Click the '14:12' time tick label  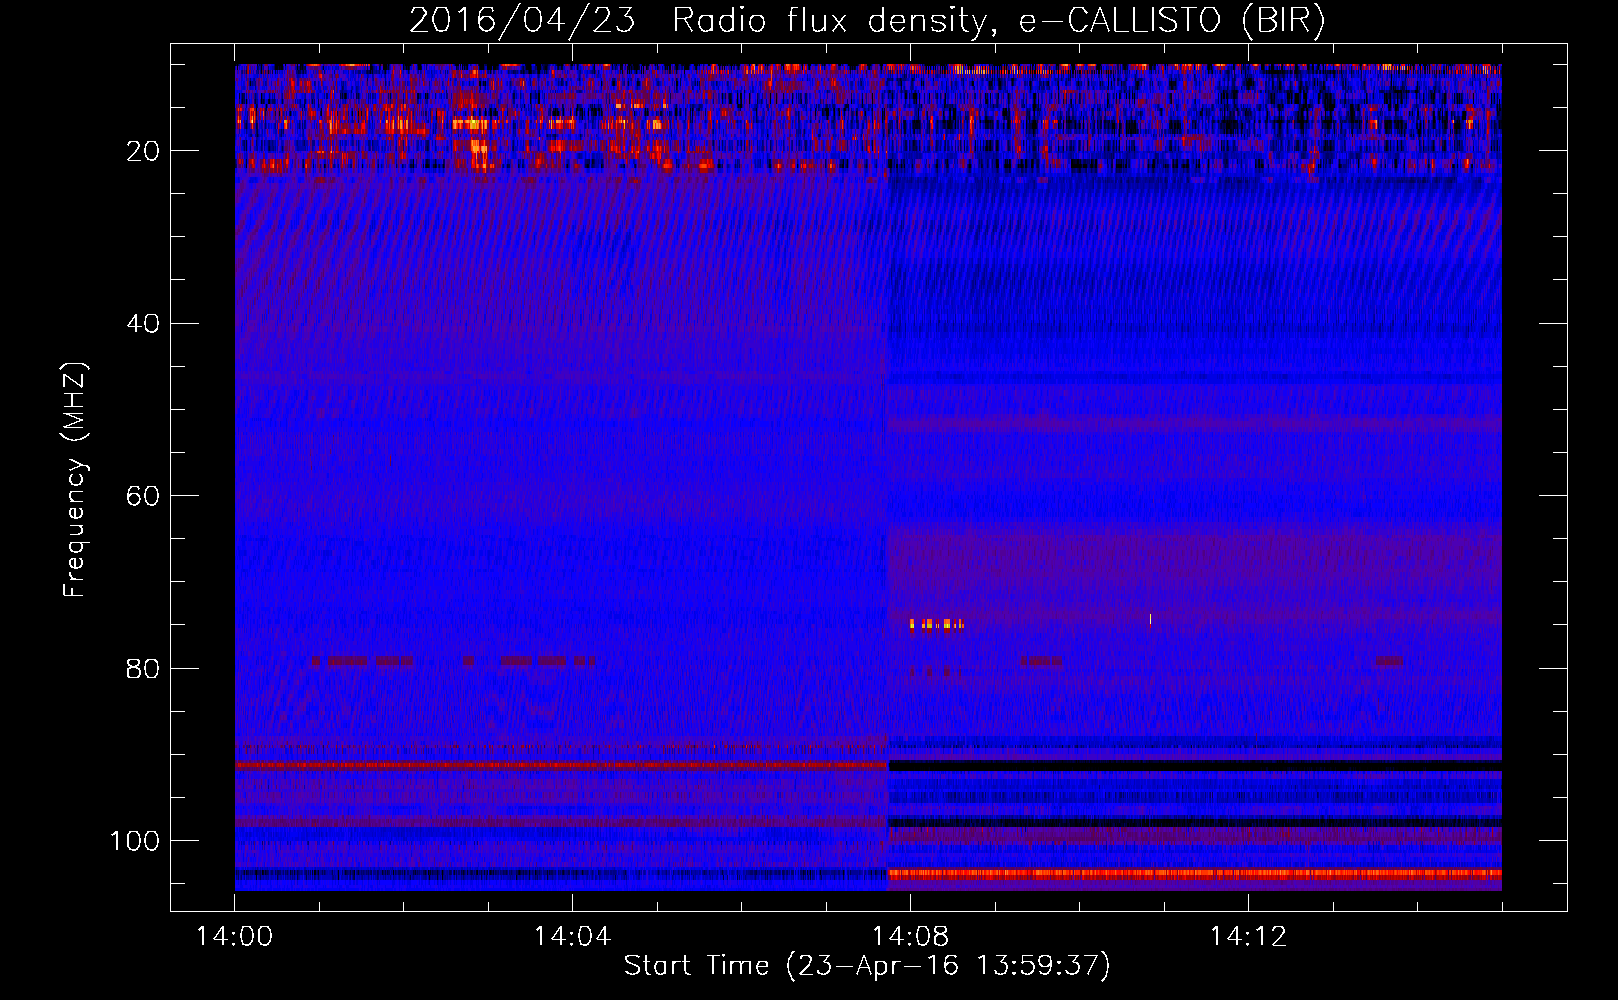[1248, 937]
